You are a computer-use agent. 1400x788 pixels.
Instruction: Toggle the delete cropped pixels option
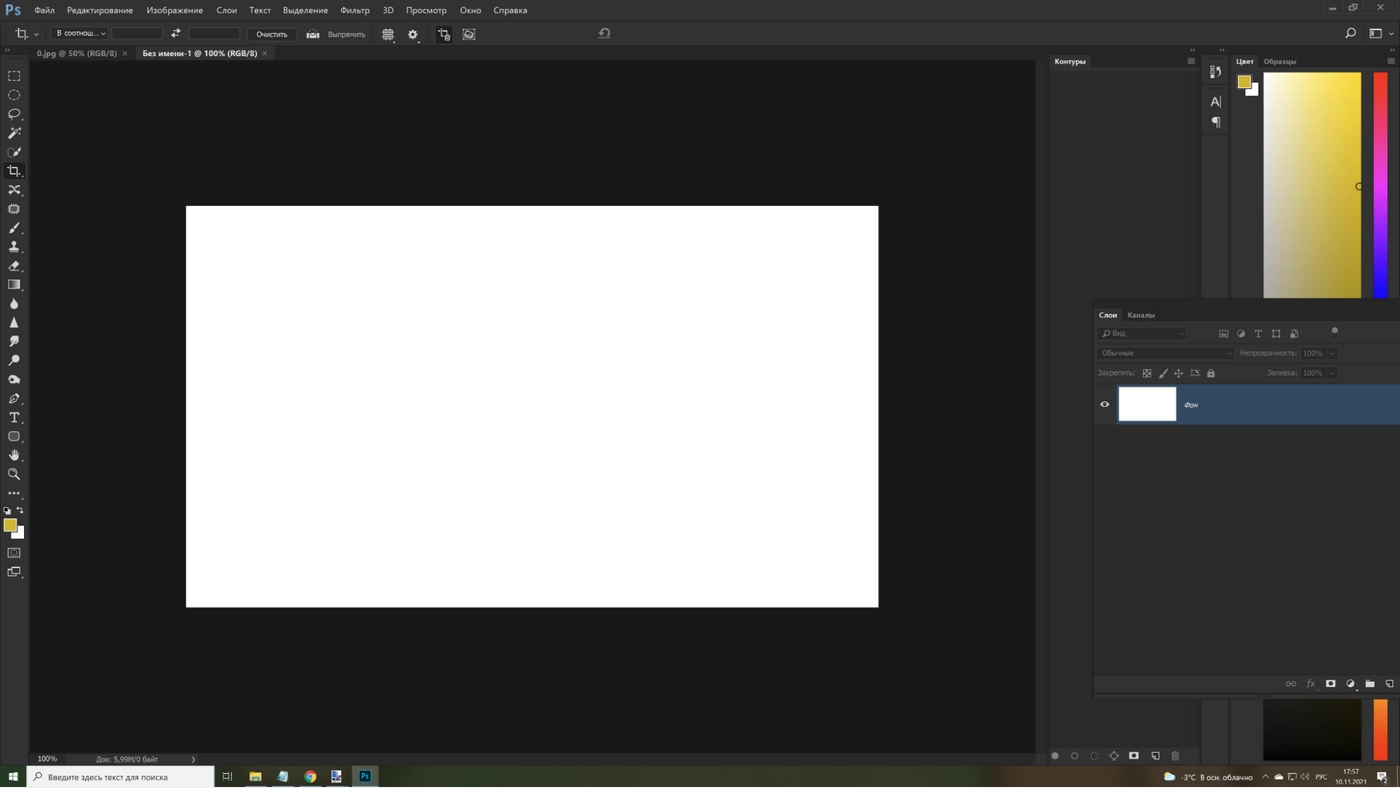444,34
